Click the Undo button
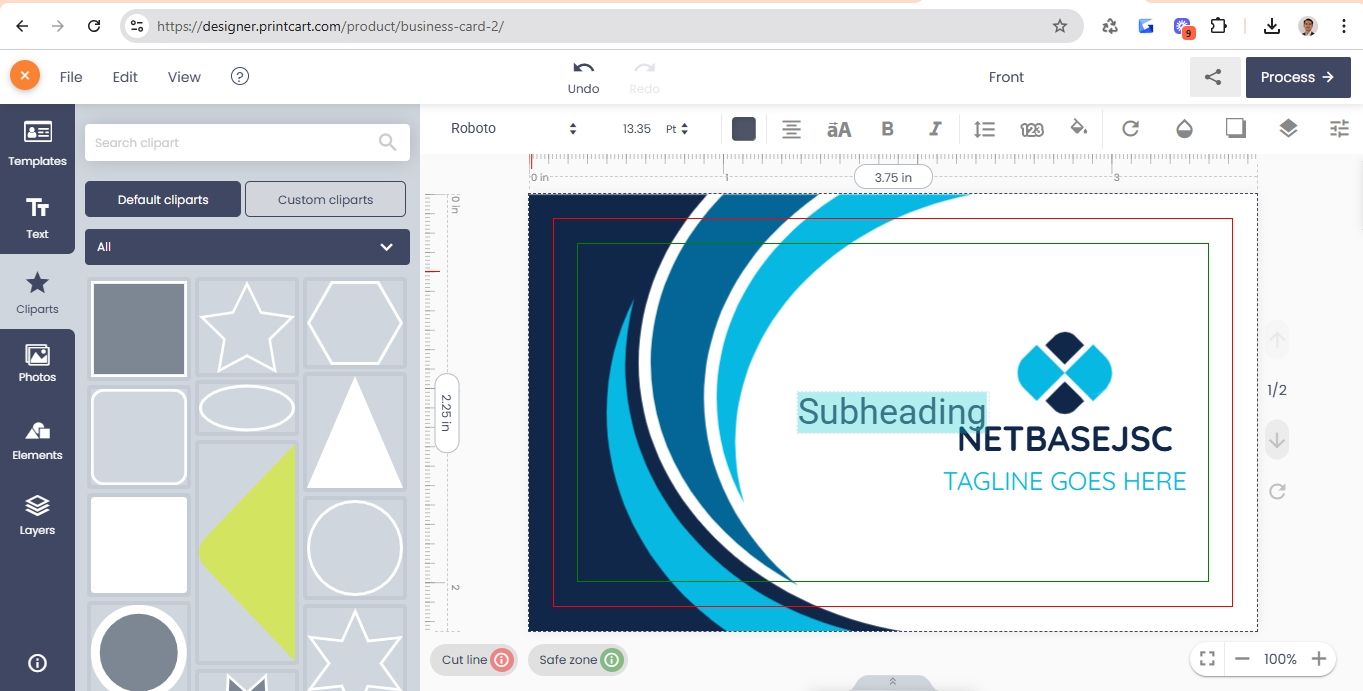This screenshot has height=691, width=1363. 583,77
